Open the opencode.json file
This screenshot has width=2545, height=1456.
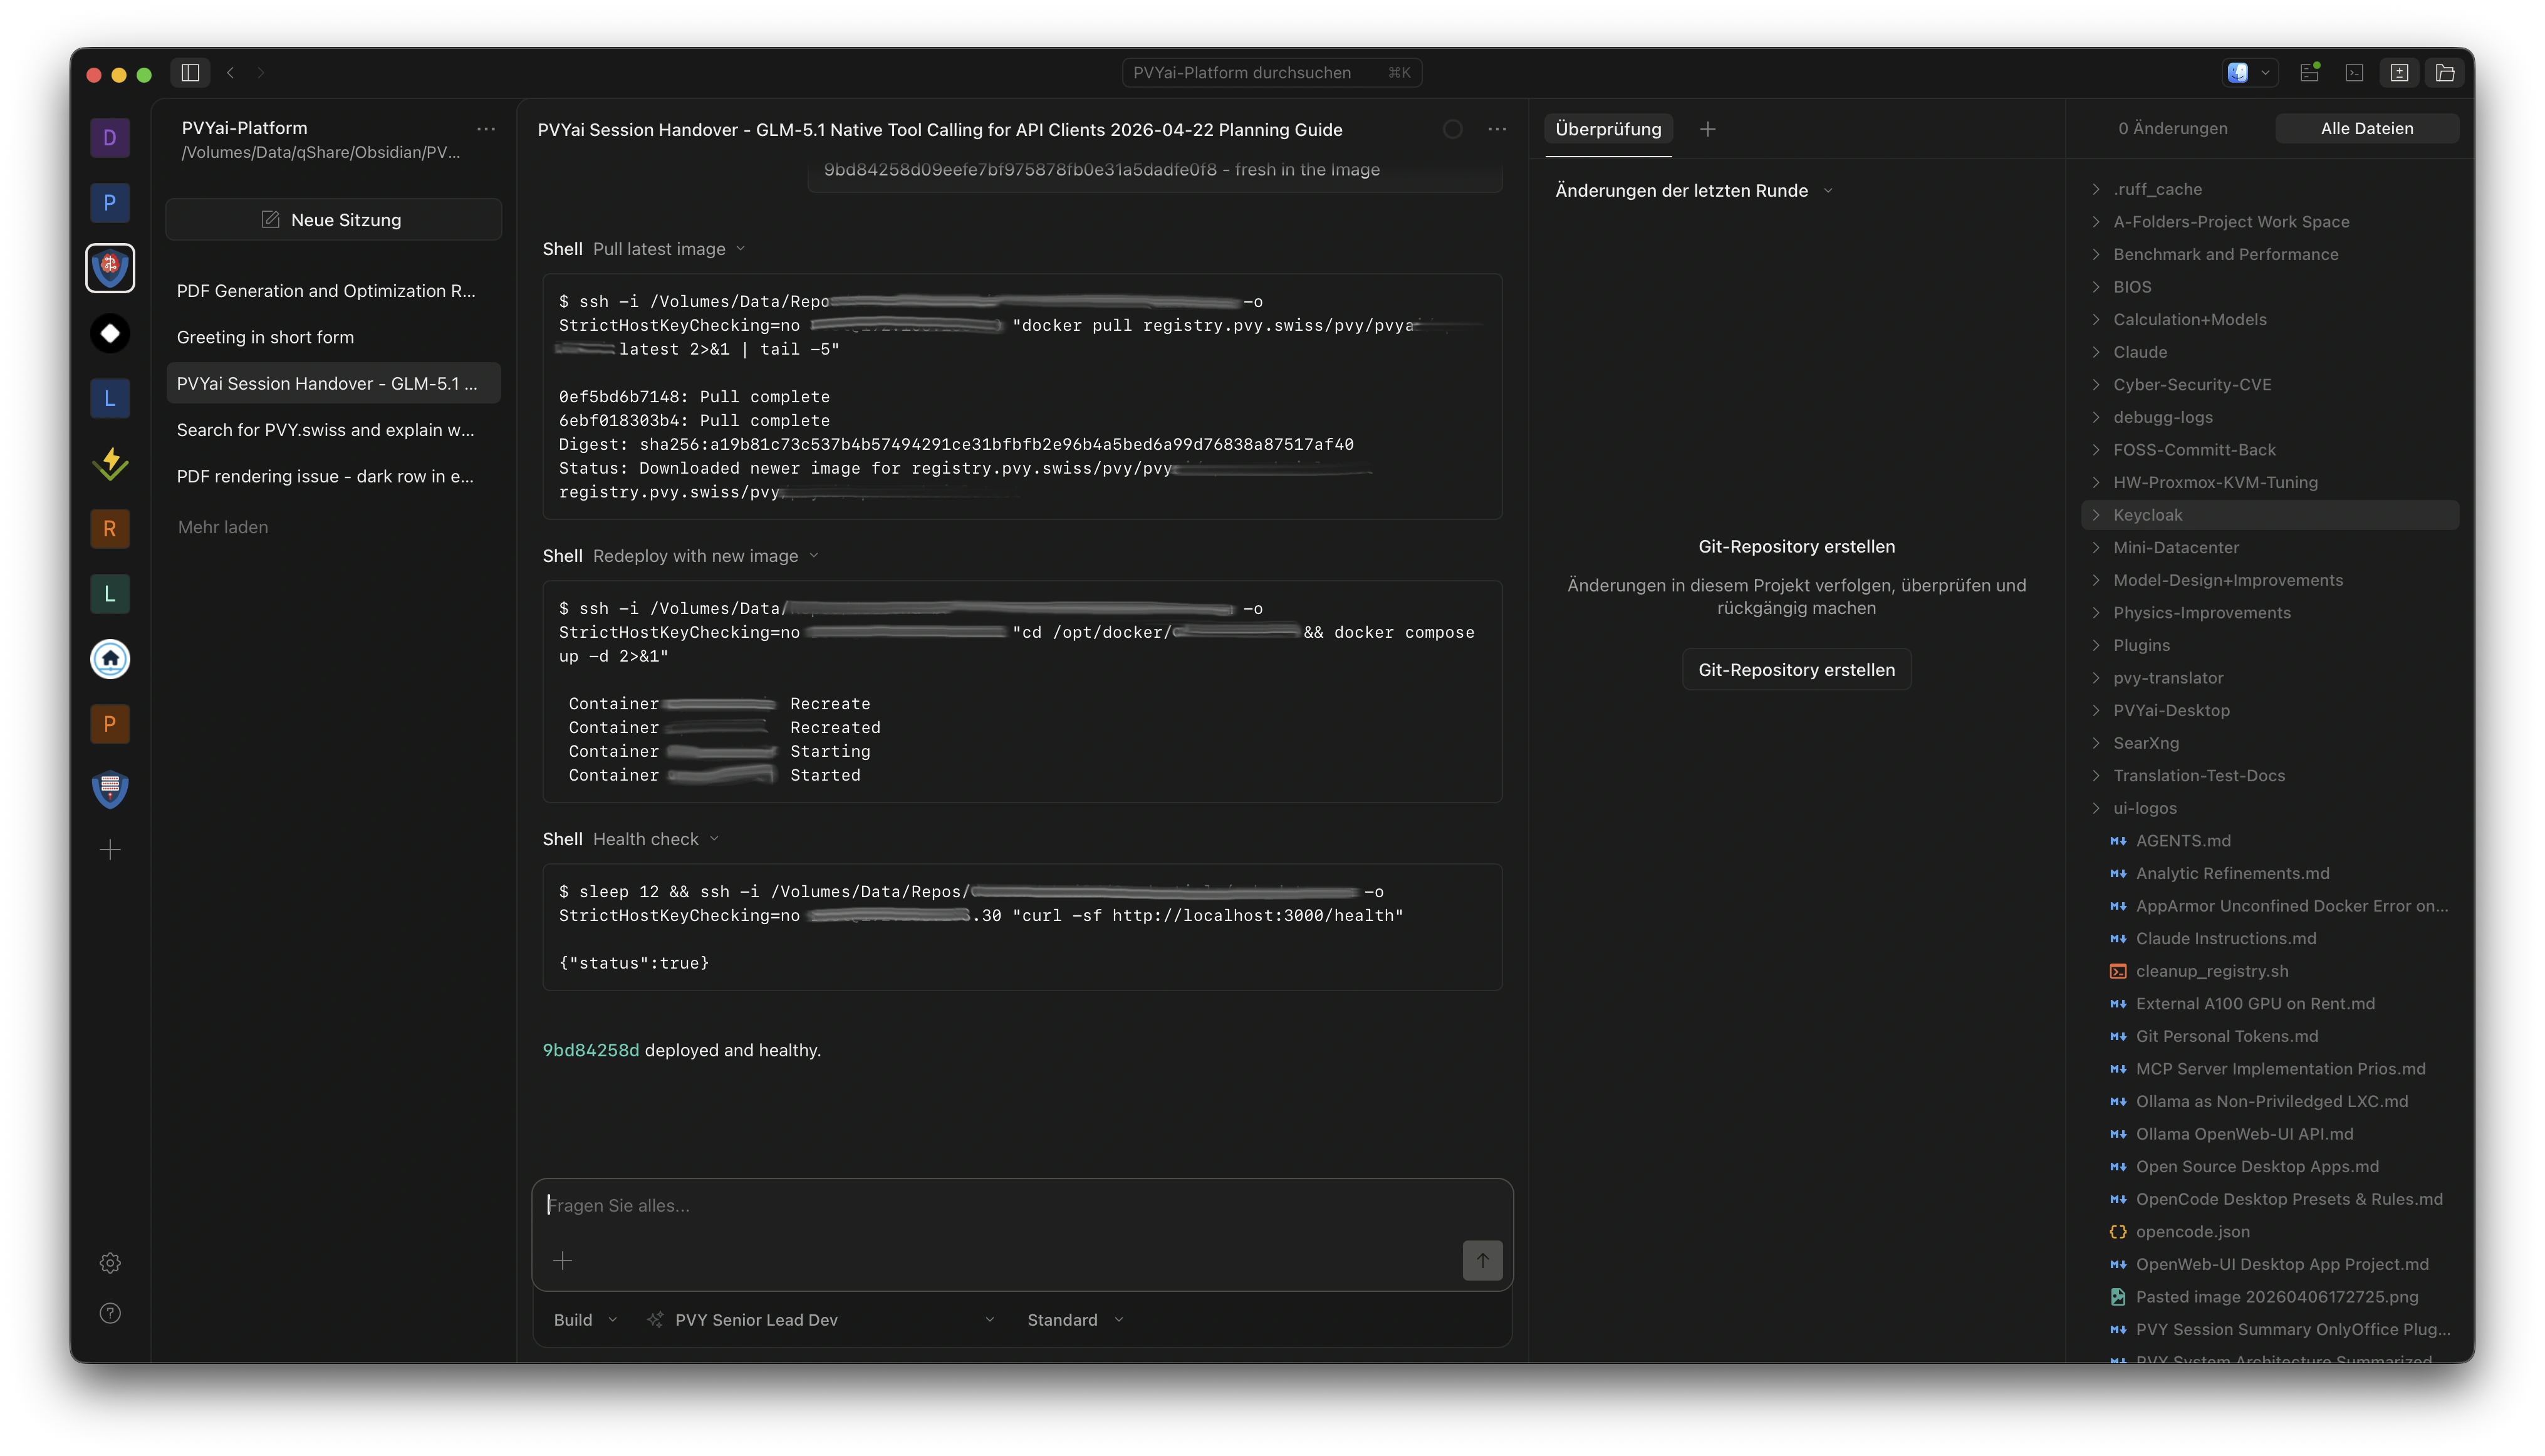point(2270,1232)
